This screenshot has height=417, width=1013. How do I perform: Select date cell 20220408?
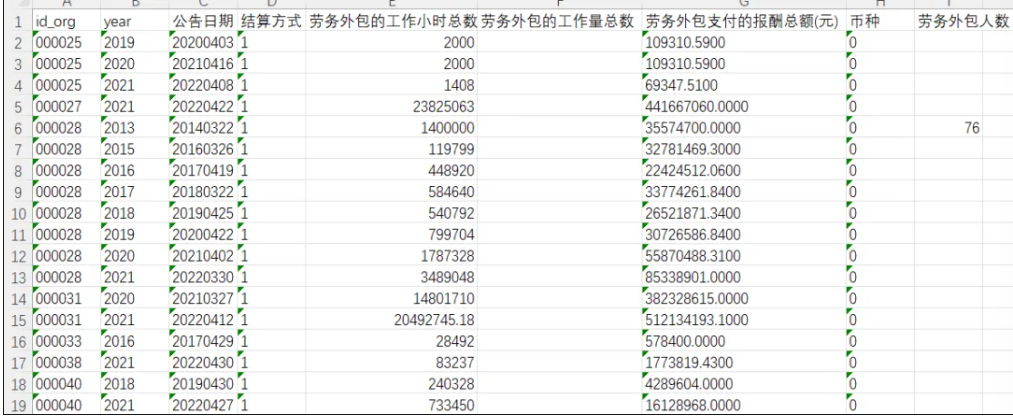203,85
